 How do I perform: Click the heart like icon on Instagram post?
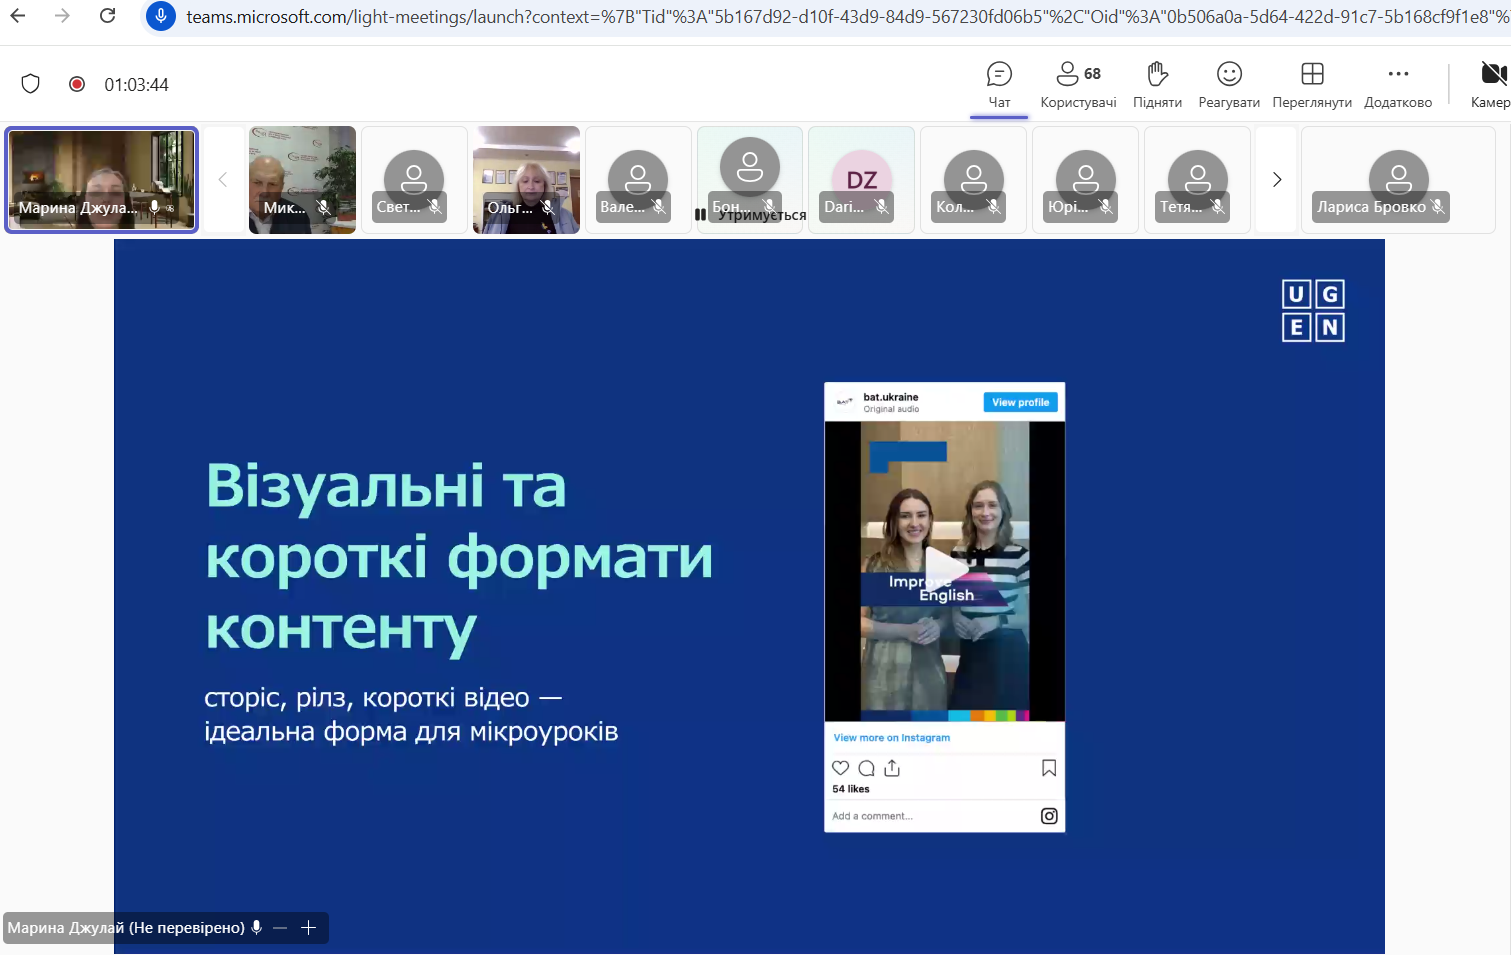pos(841,768)
